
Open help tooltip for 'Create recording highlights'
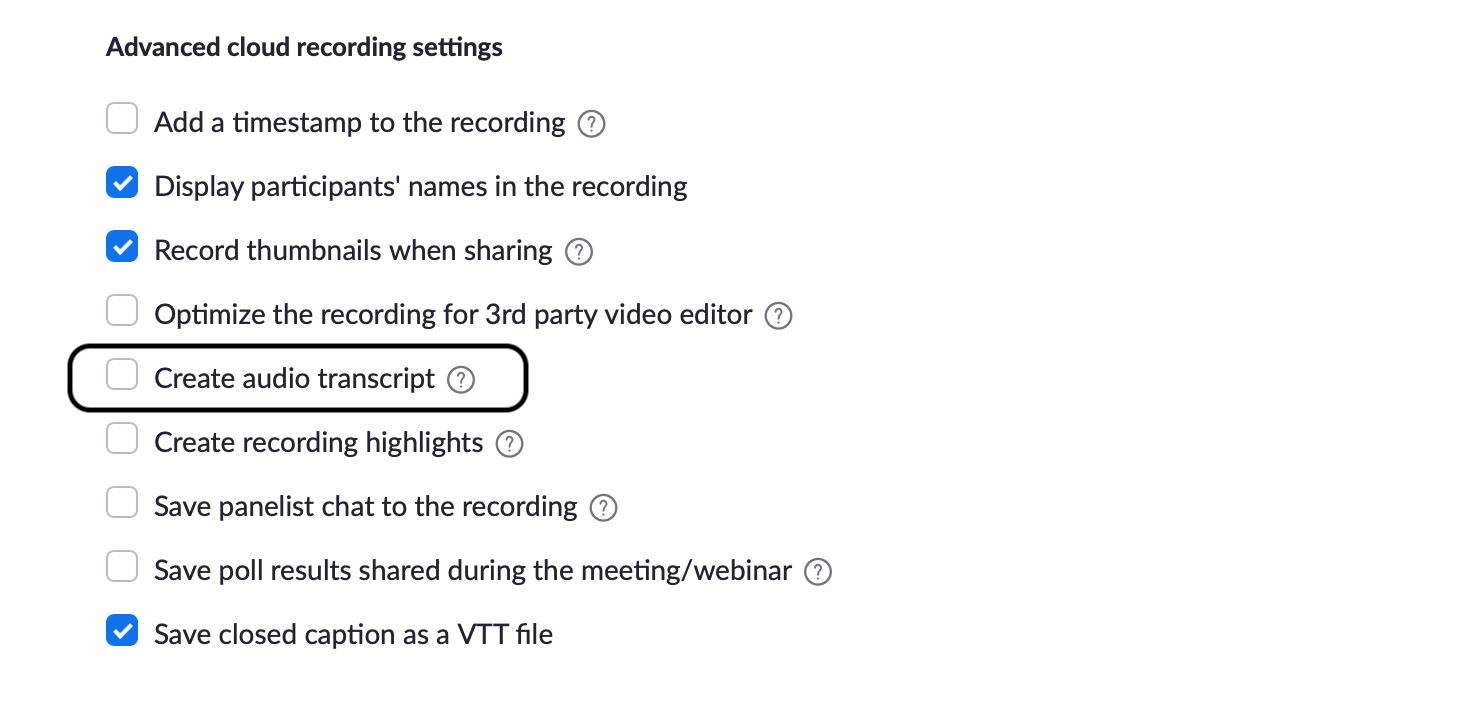pyautogui.click(x=509, y=444)
